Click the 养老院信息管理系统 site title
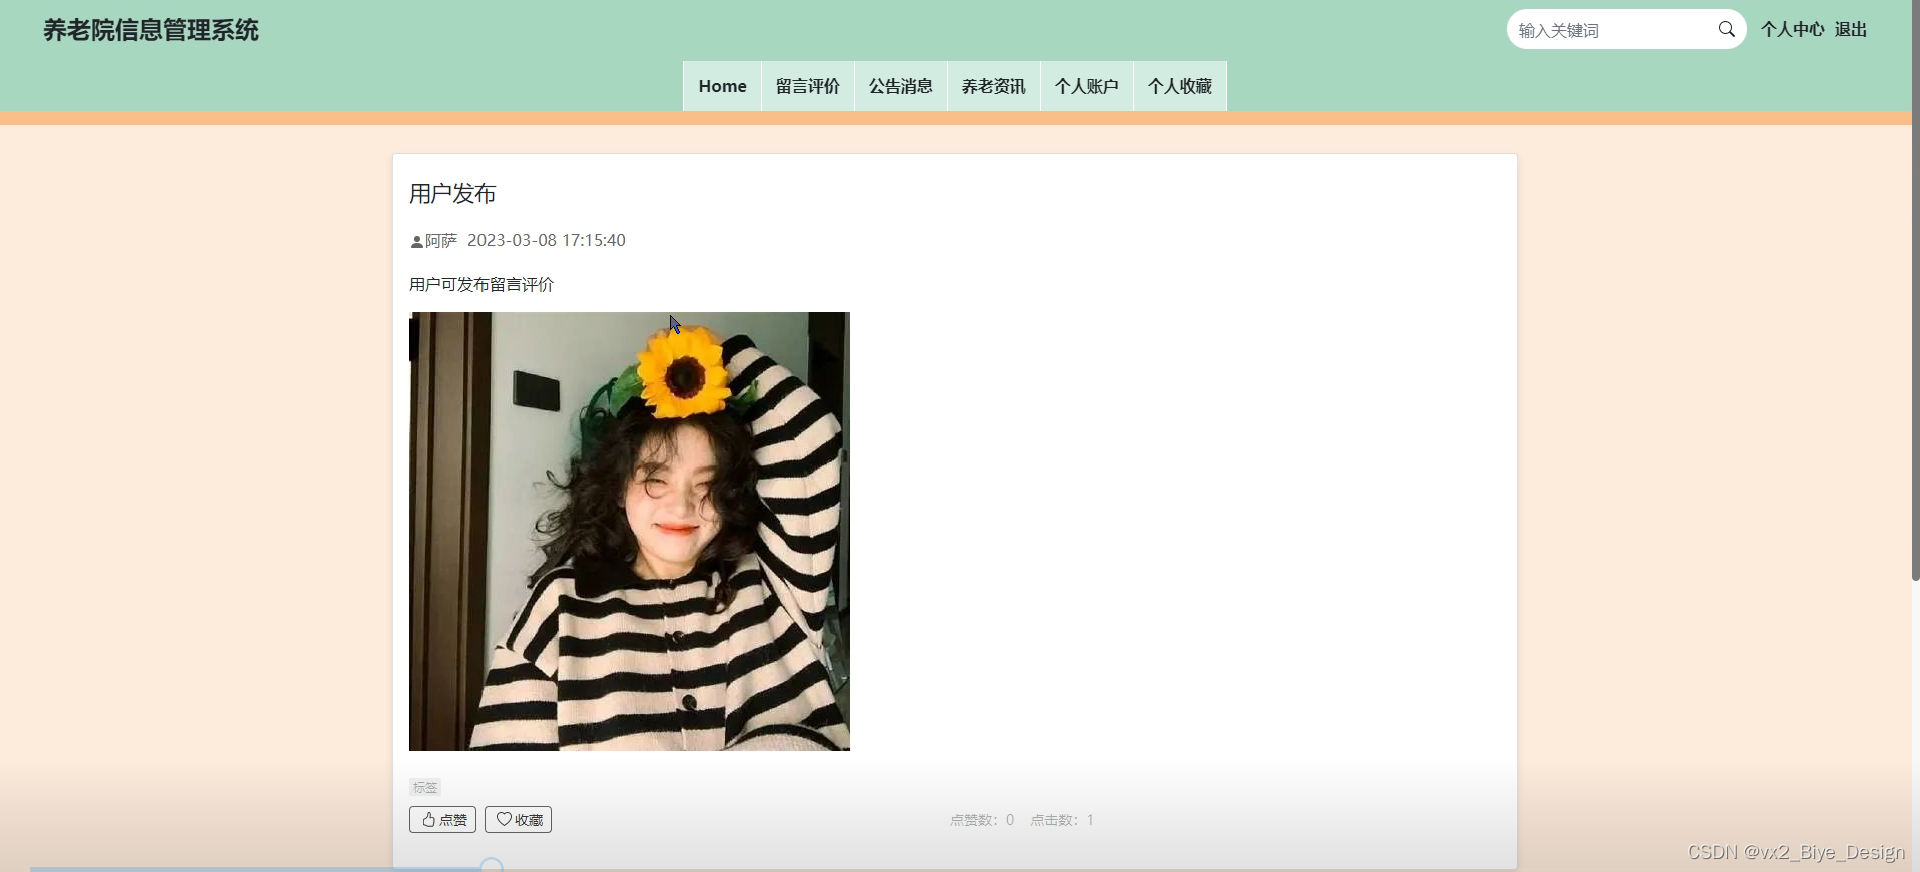1920x872 pixels. [x=151, y=30]
